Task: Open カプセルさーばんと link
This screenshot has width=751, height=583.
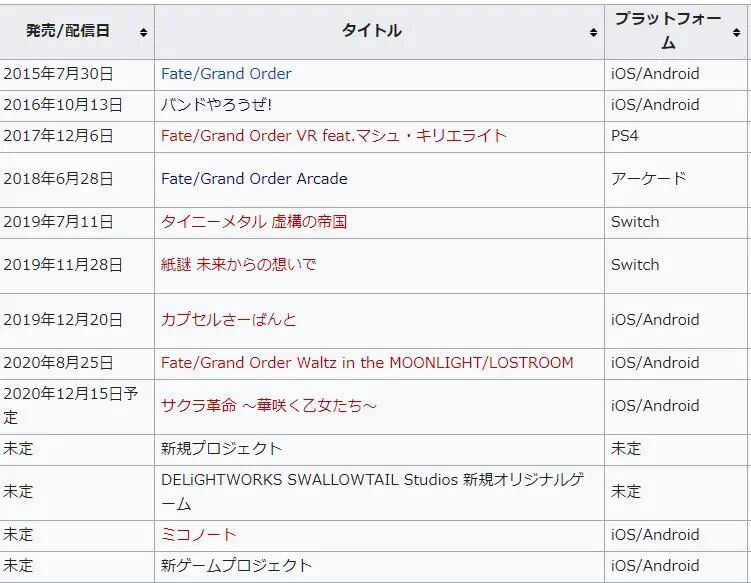Action: [228, 320]
